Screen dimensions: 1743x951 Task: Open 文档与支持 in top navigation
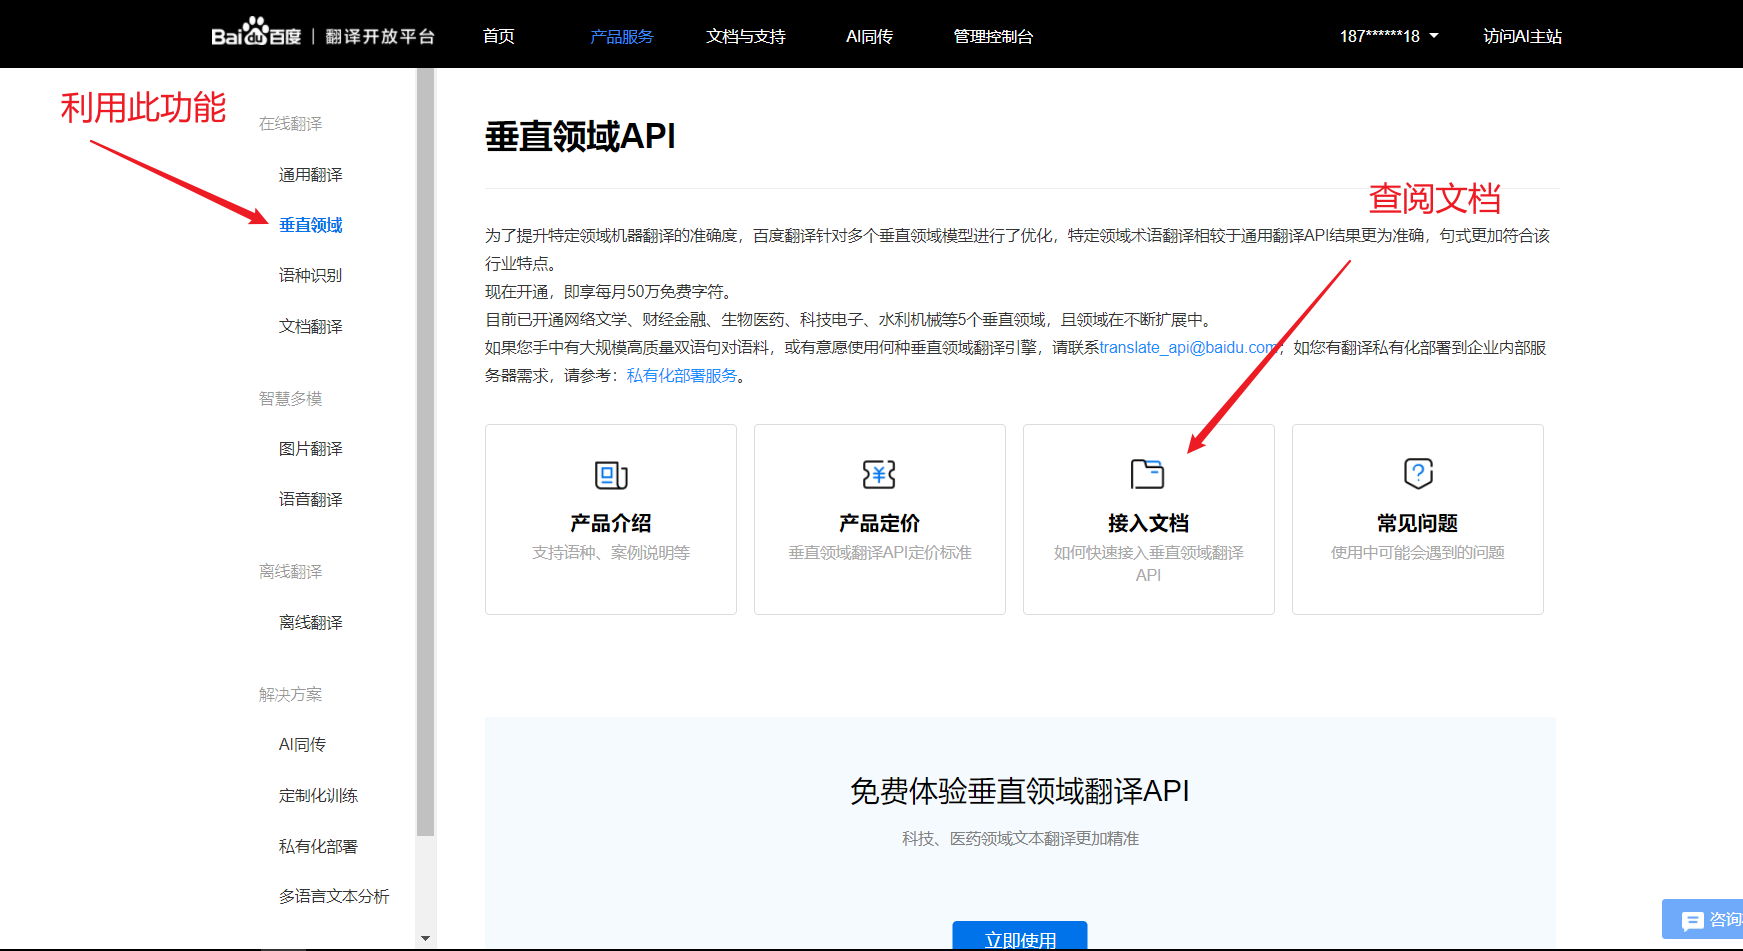tap(746, 36)
